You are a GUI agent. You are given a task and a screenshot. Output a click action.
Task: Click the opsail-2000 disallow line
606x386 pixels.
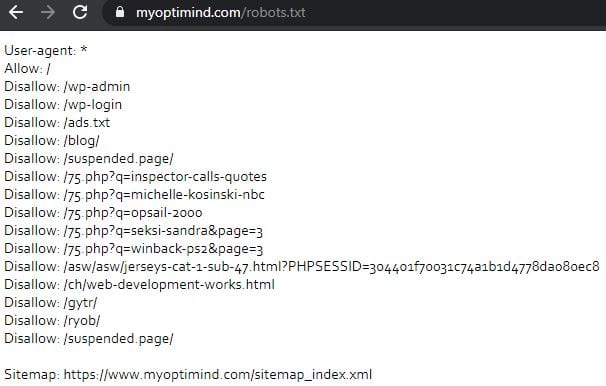tap(103, 213)
